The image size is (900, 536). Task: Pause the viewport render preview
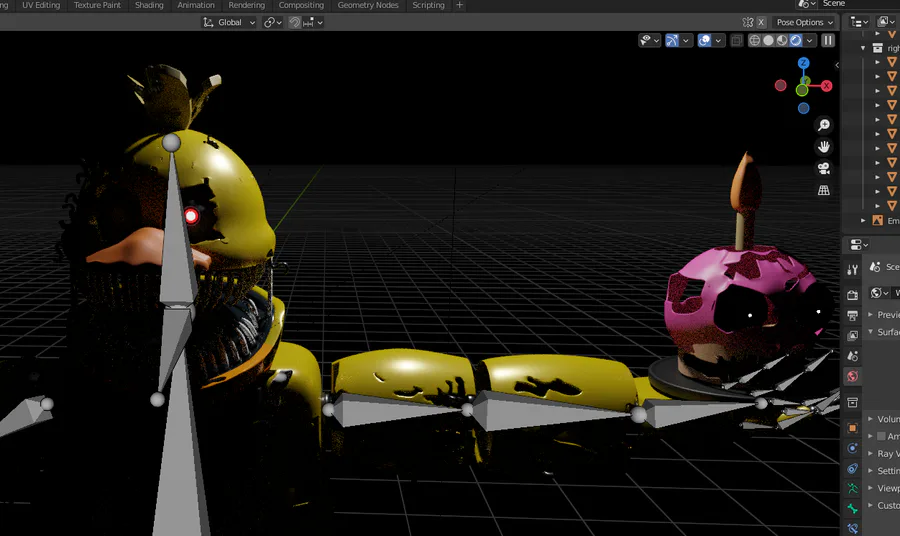coord(828,40)
